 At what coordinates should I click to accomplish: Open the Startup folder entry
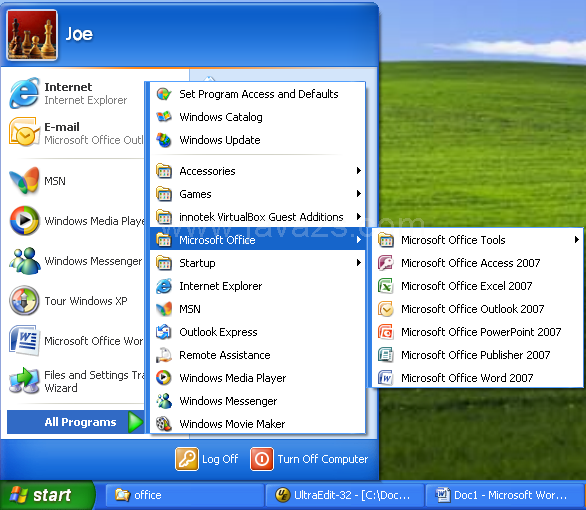(257, 263)
